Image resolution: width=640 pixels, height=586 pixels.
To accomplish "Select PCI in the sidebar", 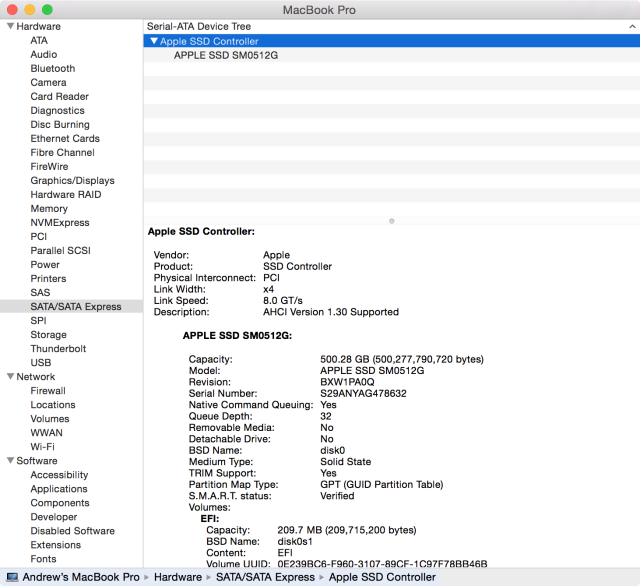I will [x=39, y=236].
